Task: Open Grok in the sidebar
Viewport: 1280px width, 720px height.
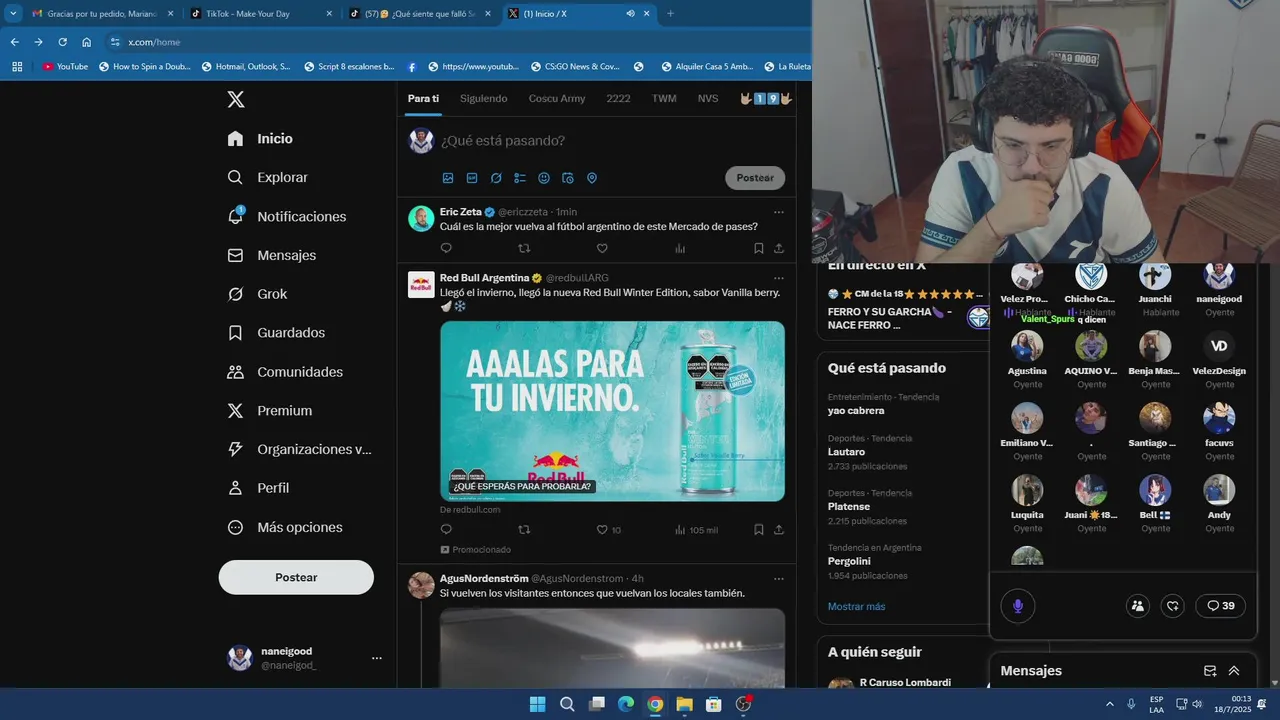Action: pos(257,294)
